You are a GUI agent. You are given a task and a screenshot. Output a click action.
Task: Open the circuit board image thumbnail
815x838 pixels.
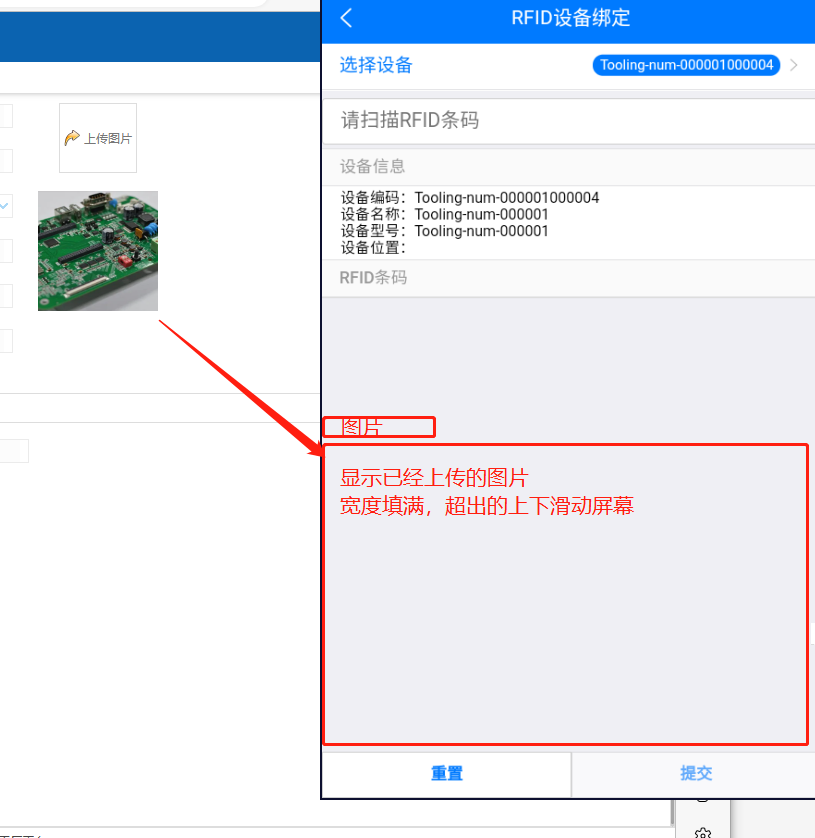point(98,251)
